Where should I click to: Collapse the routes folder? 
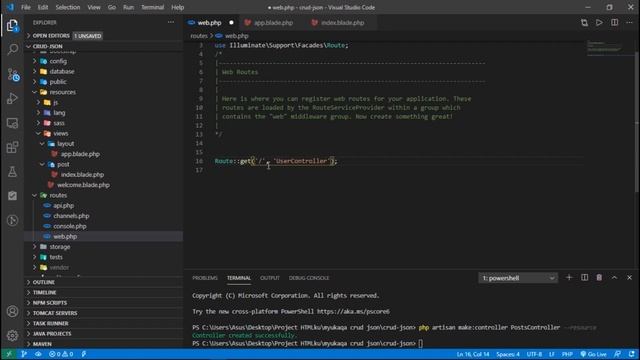pyautogui.click(x=58, y=195)
